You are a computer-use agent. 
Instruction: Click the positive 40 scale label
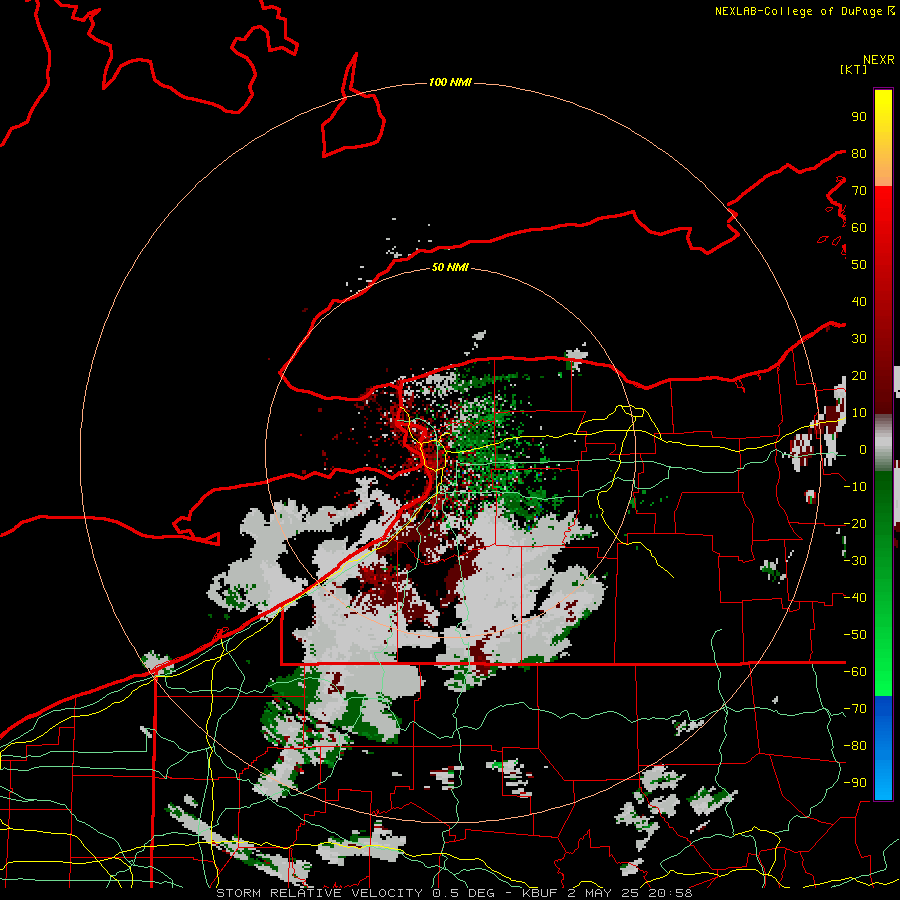coord(859,301)
